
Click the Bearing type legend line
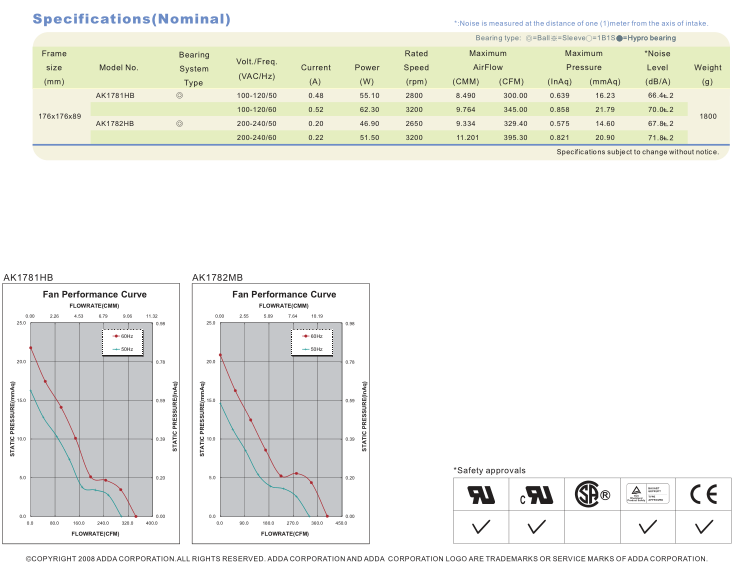pyautogui.click(x=575, y=38)
